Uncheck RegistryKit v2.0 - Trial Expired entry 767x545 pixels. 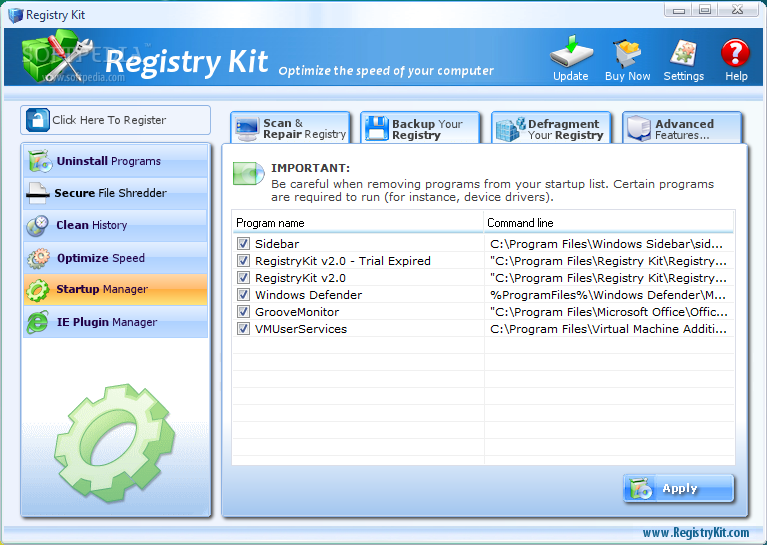point(243,261)
